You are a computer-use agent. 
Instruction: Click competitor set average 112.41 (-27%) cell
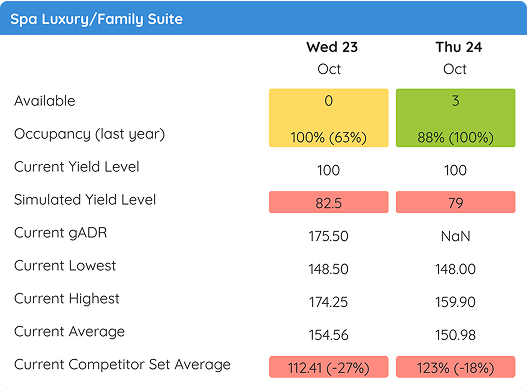pyautogui.click(x=329, y=367)
